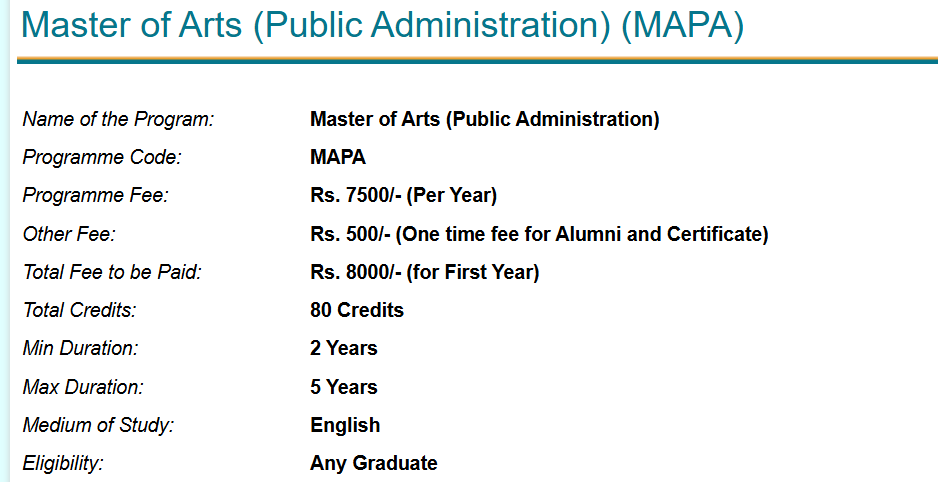
Task: Click the 'Total Fee to be Paid:' label
Action: click(112, 273)
